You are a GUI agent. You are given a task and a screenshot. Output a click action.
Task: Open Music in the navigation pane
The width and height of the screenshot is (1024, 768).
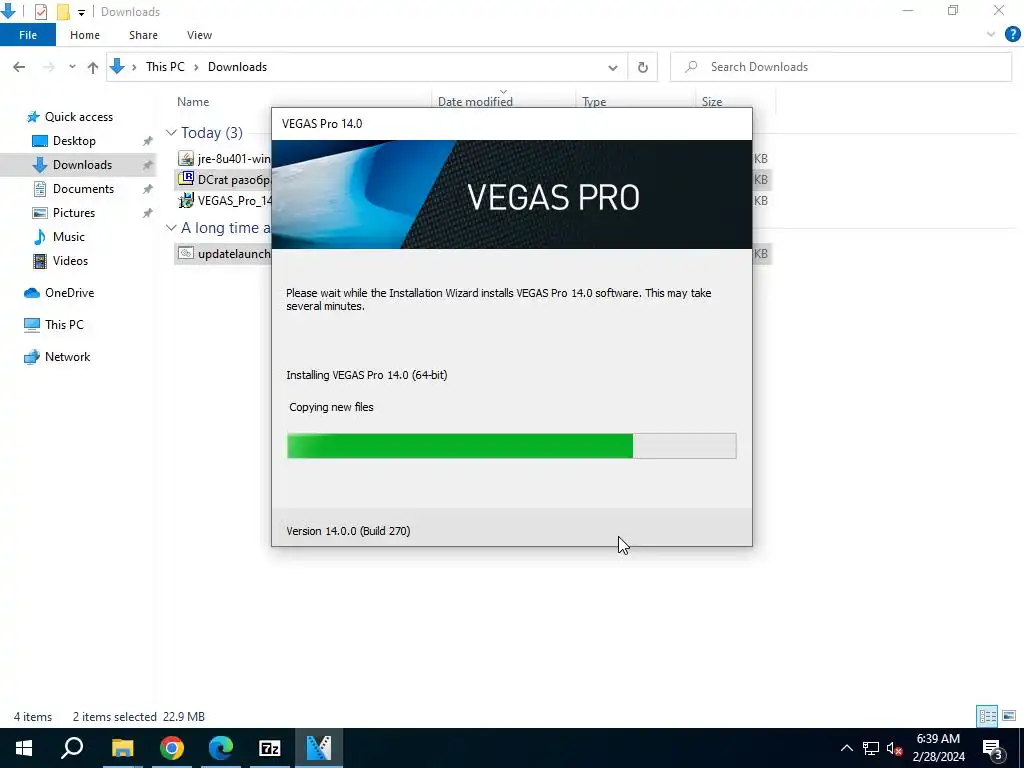click(x=69, y=236)
